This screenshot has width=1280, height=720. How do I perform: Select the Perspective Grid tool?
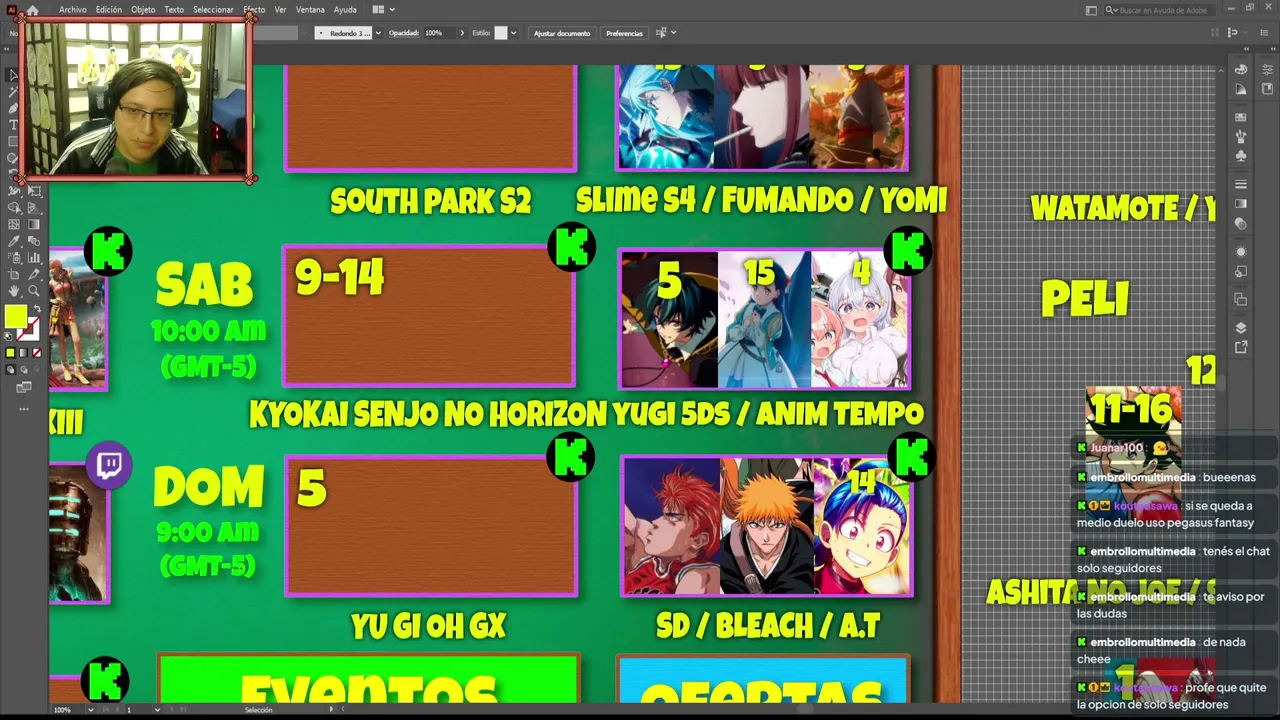pyautogui.click(x=33, y=208)
